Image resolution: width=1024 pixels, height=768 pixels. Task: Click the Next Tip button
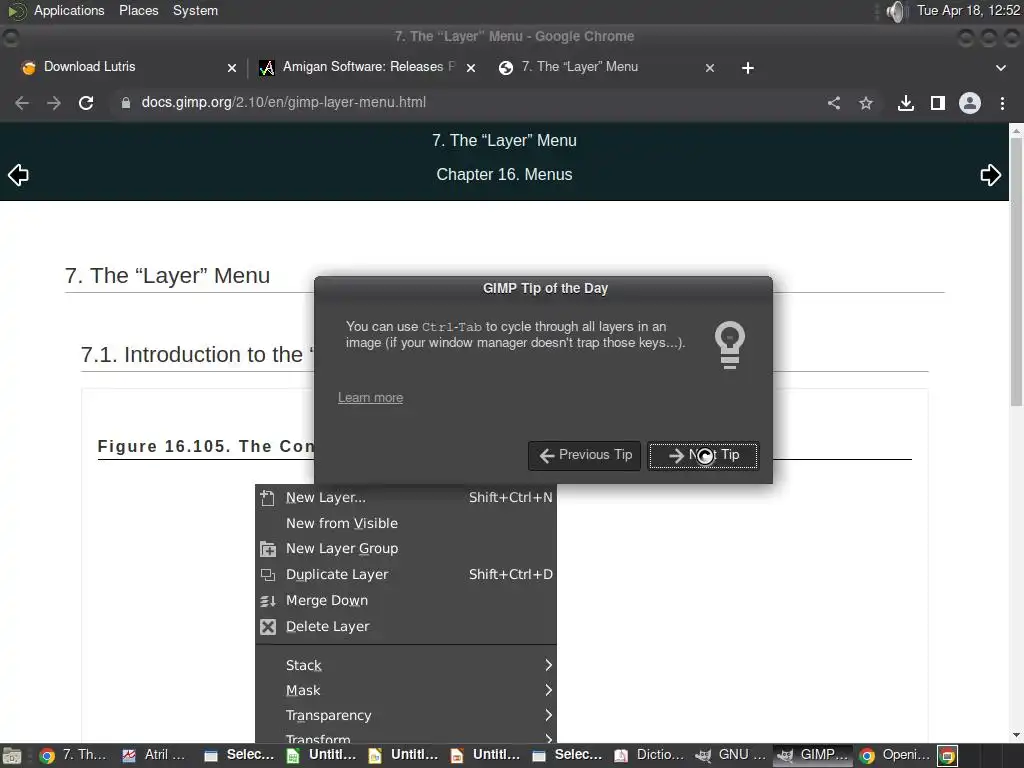[703, 455]
